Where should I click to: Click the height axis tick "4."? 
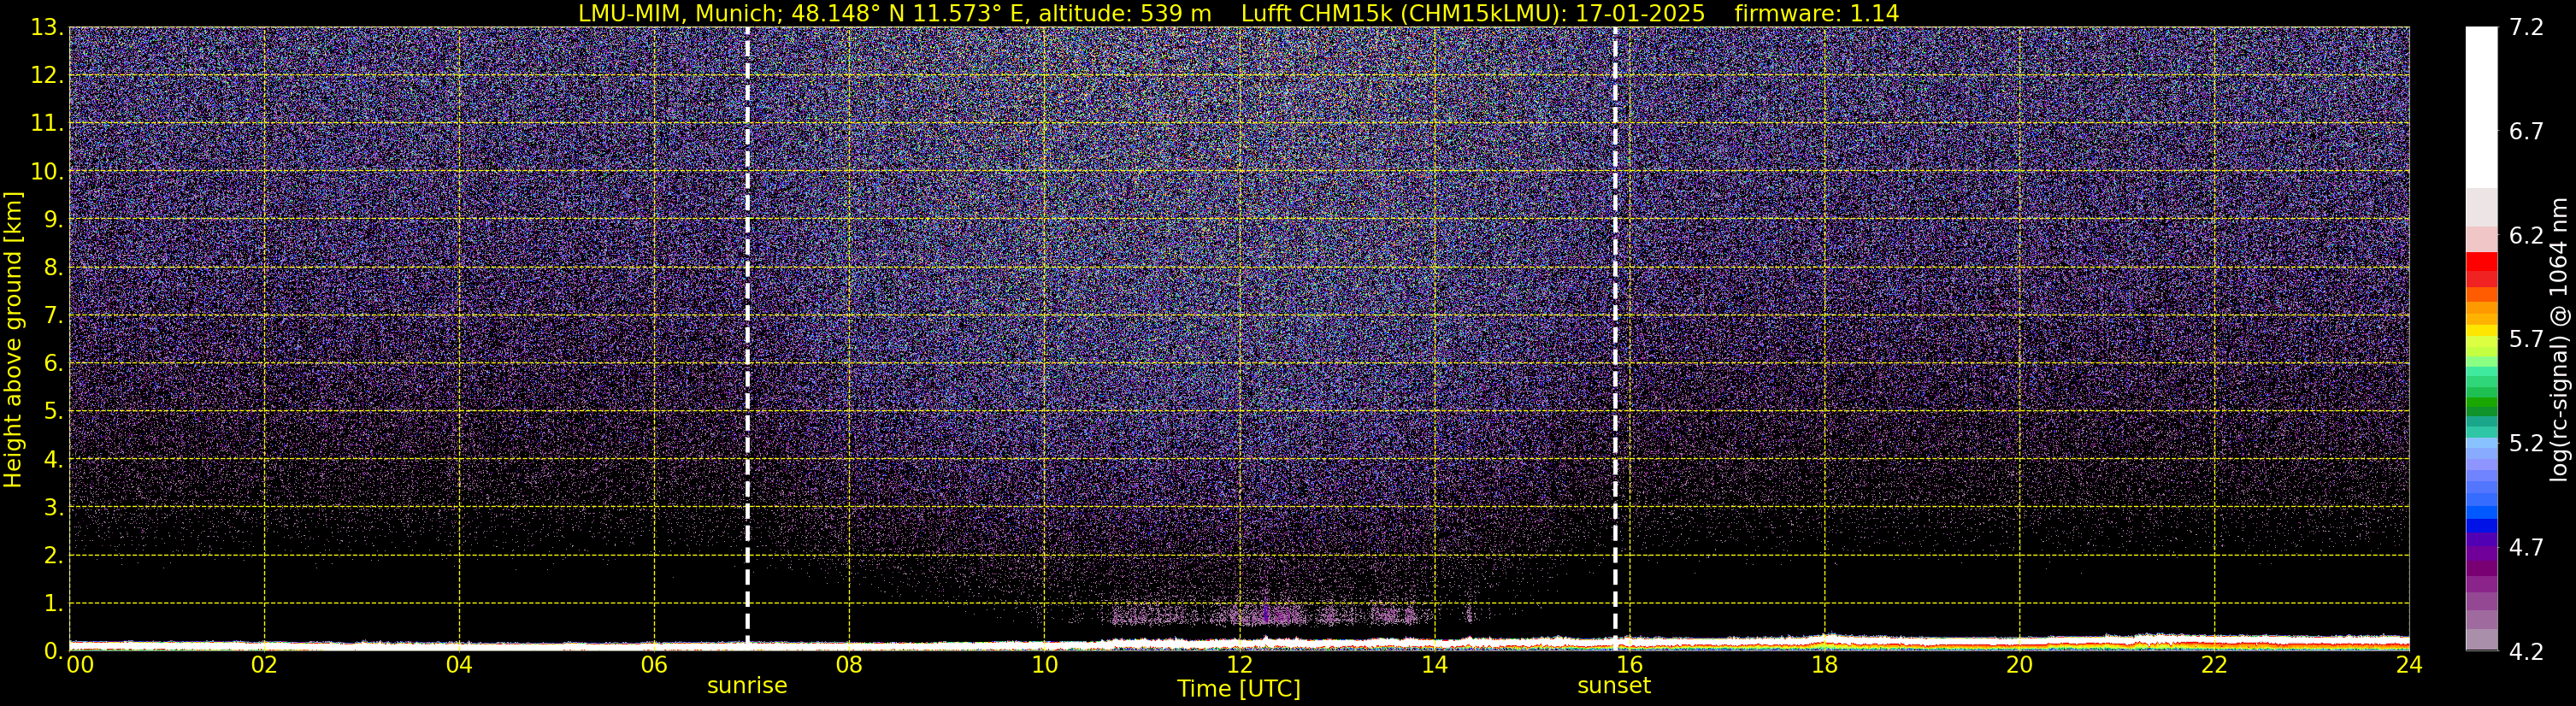pos(53,459)
